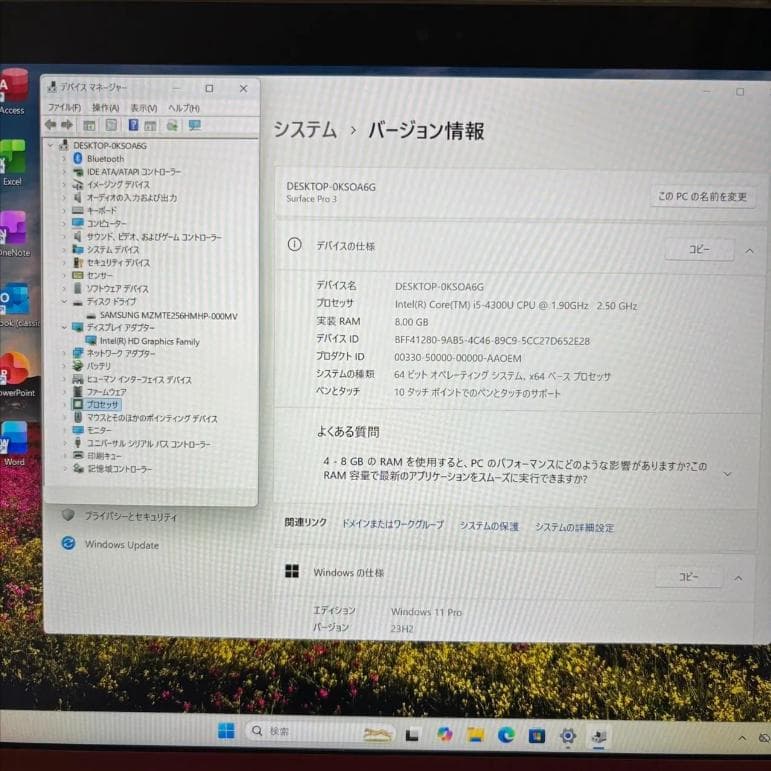Open Microsoft Edge from the taskbar

[506, 735]
